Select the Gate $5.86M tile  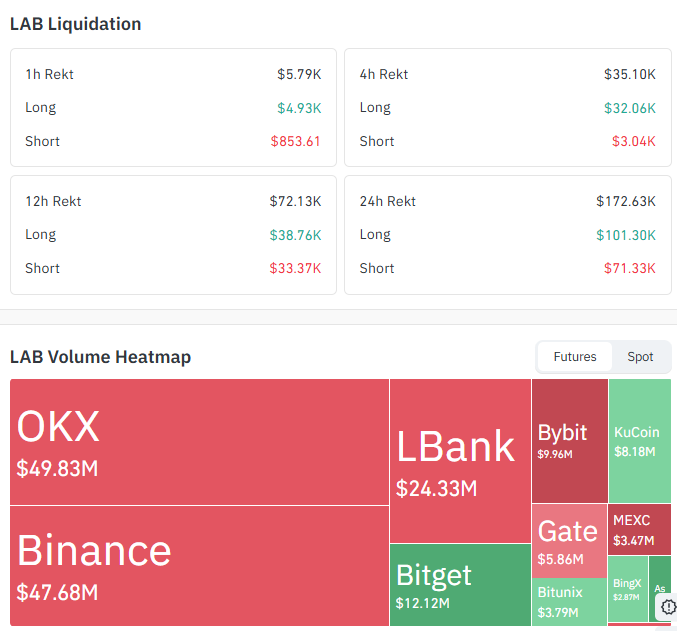coord(569,541)
